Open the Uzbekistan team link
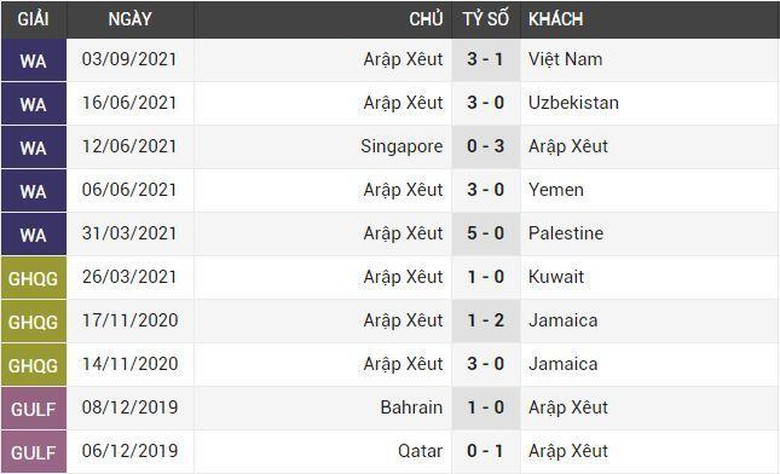Viewport: 780px width, 474px height. 573,103
